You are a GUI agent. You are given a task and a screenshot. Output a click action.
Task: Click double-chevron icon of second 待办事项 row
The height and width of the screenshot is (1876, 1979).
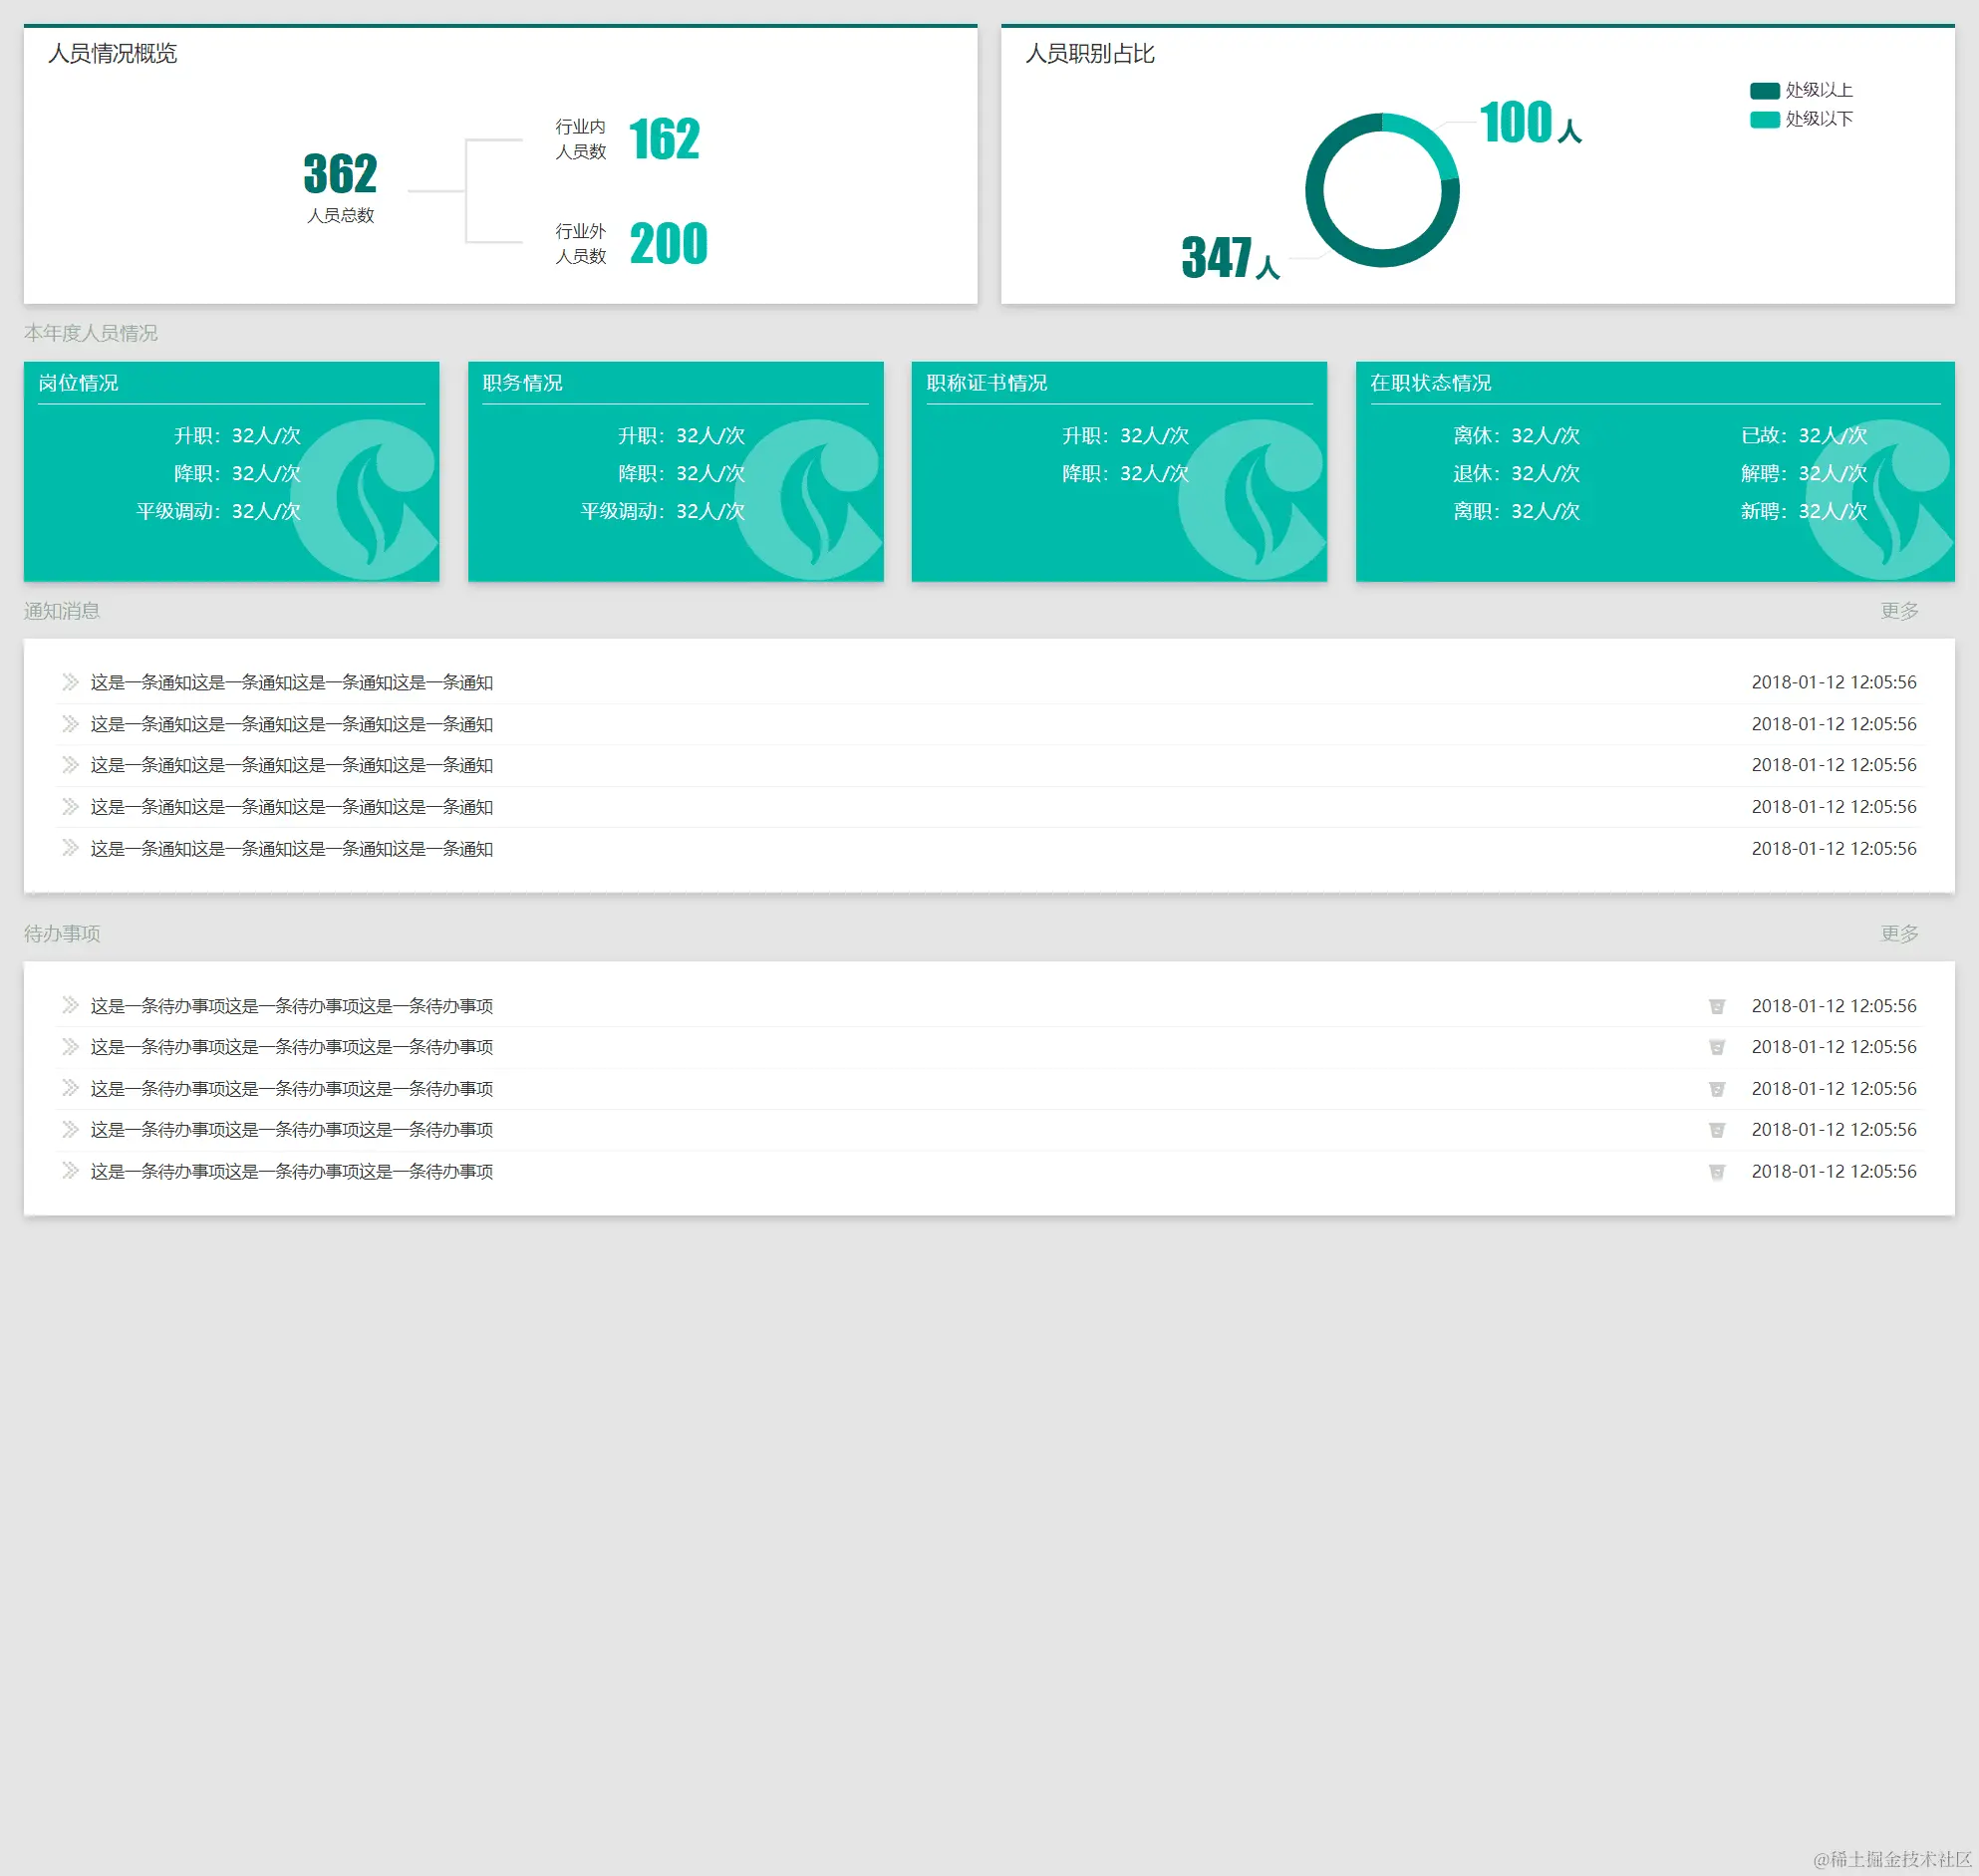tap(70, 1047)
